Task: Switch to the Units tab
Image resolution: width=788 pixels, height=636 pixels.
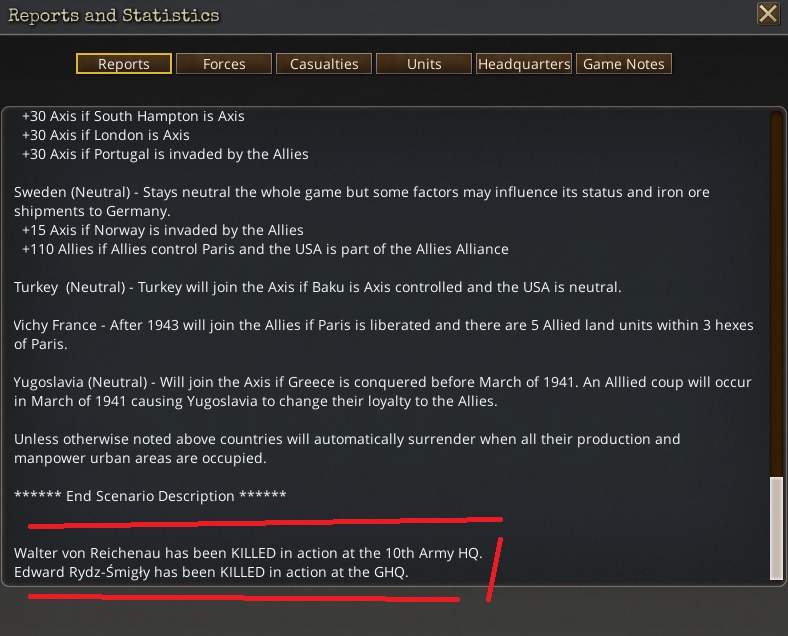Action: 424,64
